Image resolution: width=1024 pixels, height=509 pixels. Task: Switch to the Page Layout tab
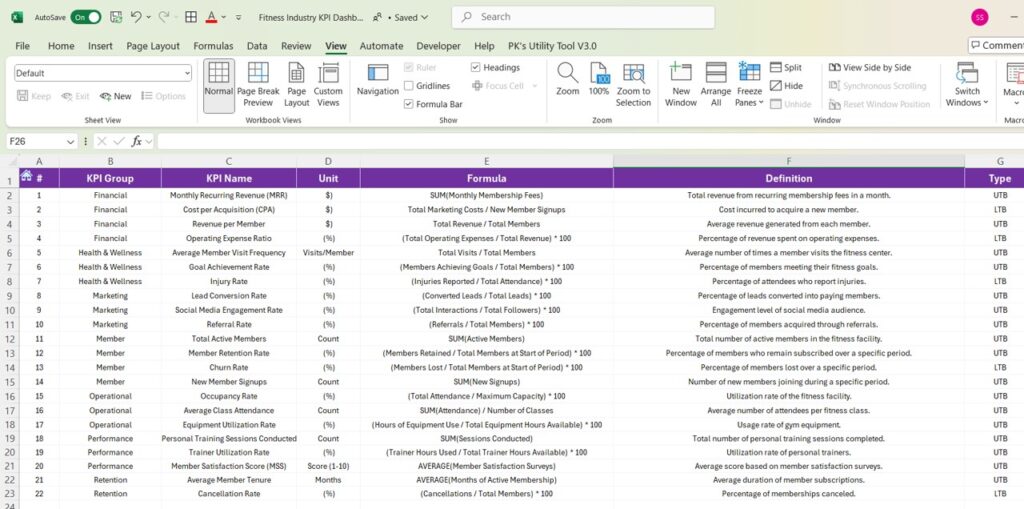(153, 46)
